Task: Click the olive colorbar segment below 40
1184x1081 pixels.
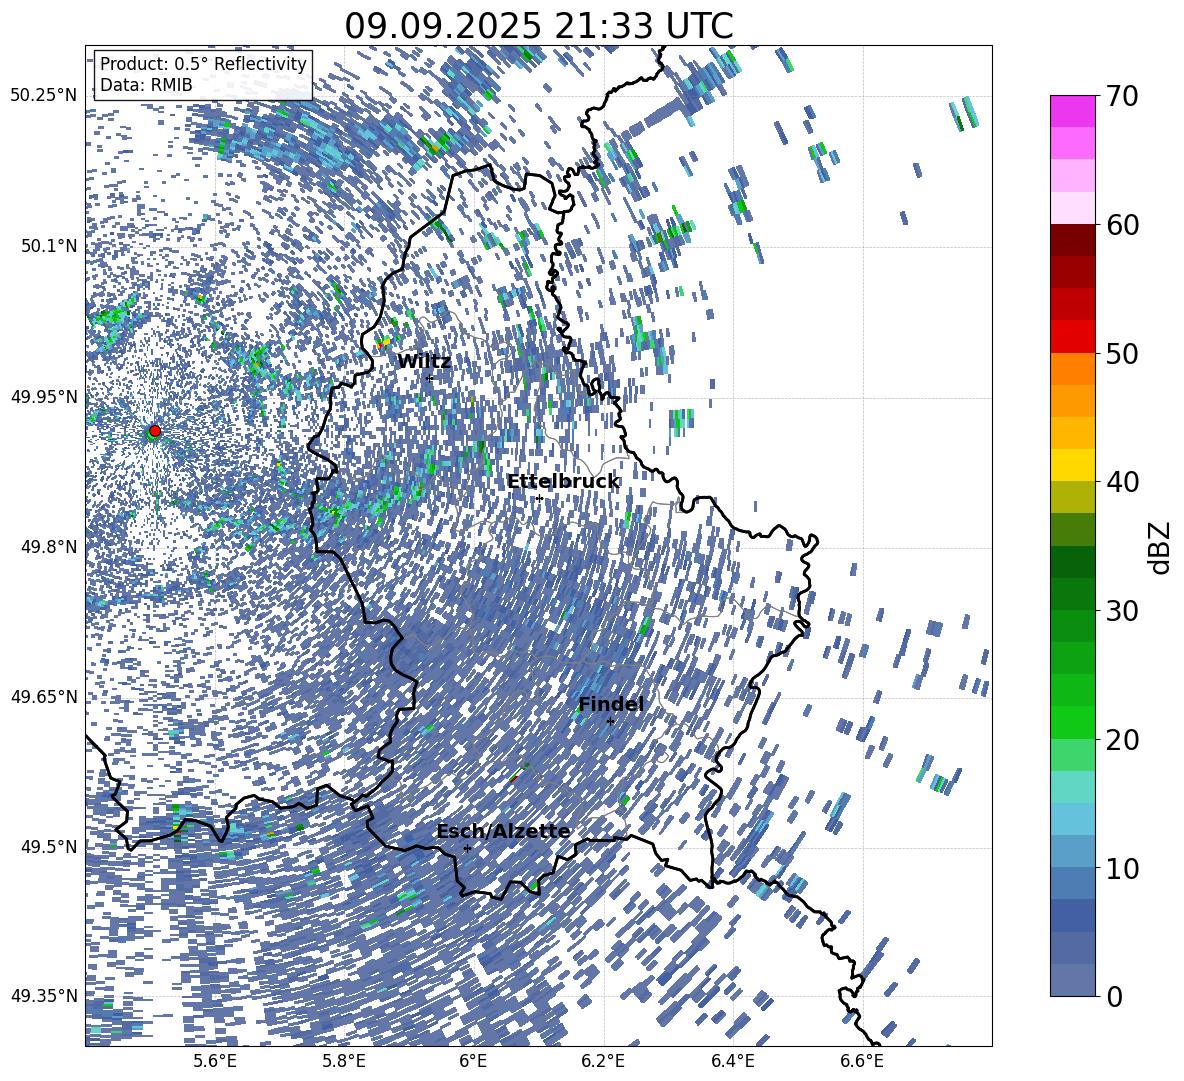Action: [x=1072, y=497]
